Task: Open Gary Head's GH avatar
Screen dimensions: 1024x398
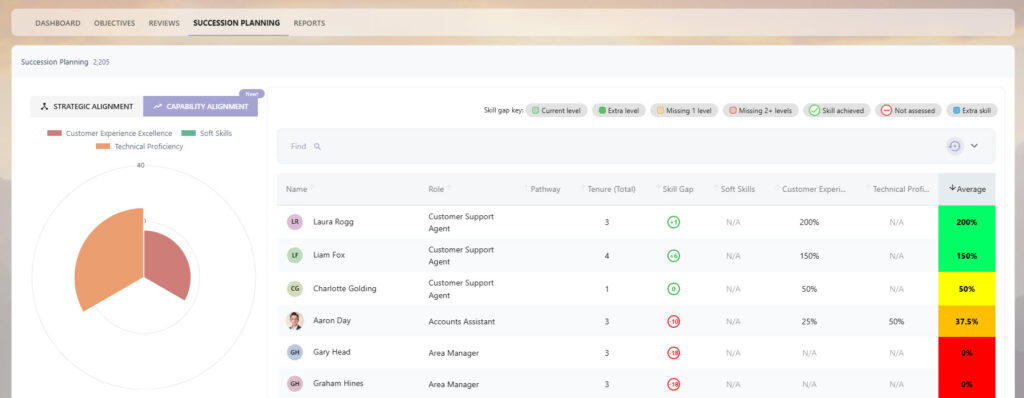Action: [295, 352]
